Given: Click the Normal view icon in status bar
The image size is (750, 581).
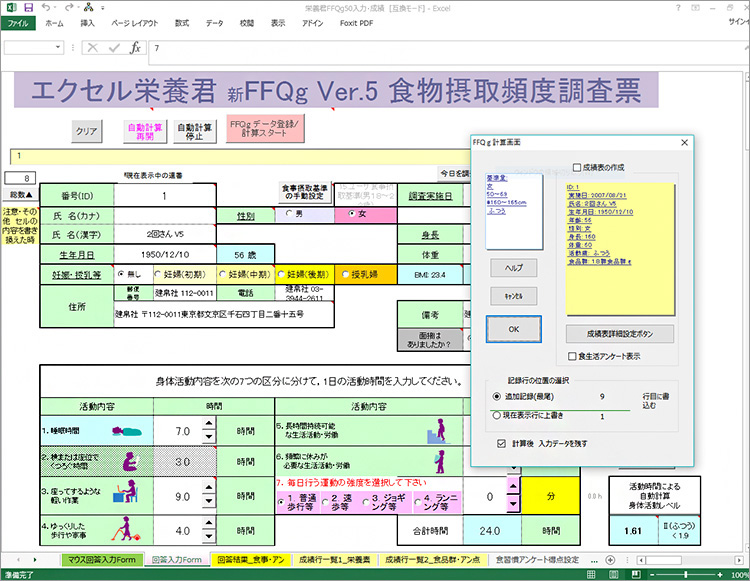Looking at the screenshot, I should point(592,574).
